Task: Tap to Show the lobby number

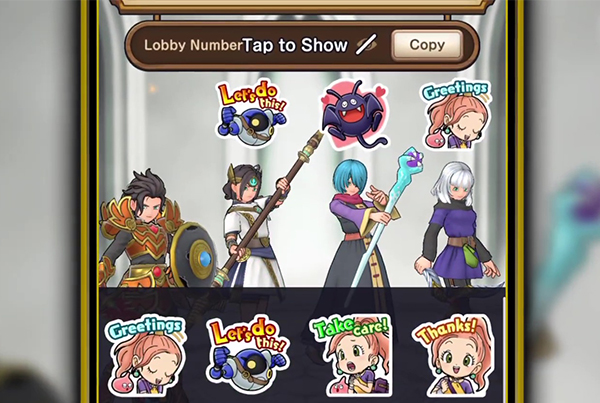Action: 295,45
